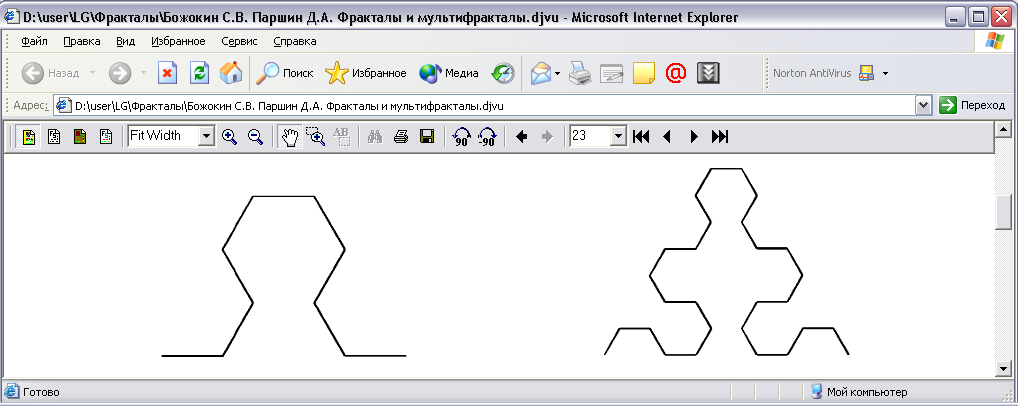Click the IE toolbar printer icon
This screenshot has height=406, width=1018.
580,73
